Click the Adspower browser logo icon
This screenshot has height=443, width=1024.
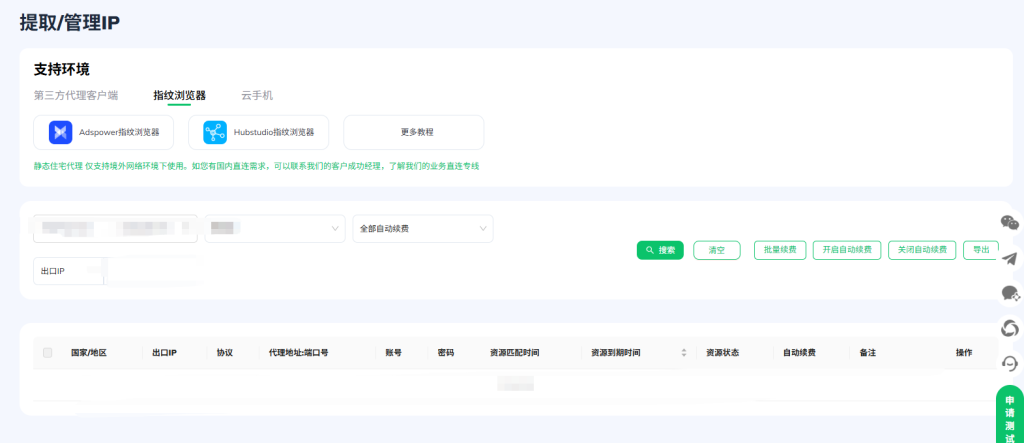[x=61, y=132]
